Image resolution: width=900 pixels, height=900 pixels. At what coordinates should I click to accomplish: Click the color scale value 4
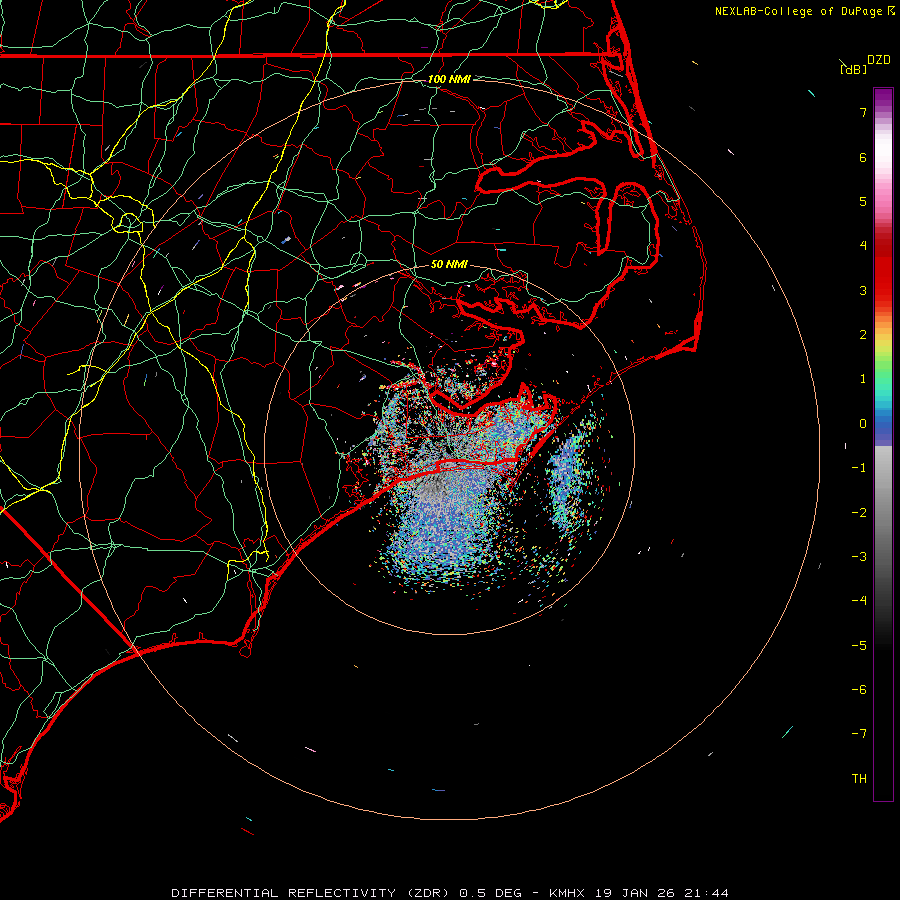[x=863, y=246]
